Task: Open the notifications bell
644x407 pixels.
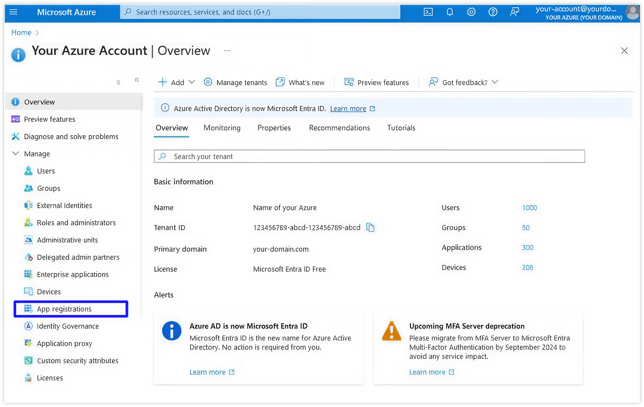Action: coord(450,12)
